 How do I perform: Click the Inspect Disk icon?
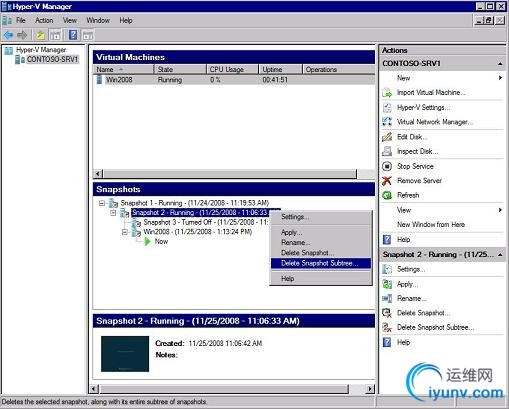[x=387, y=151]
